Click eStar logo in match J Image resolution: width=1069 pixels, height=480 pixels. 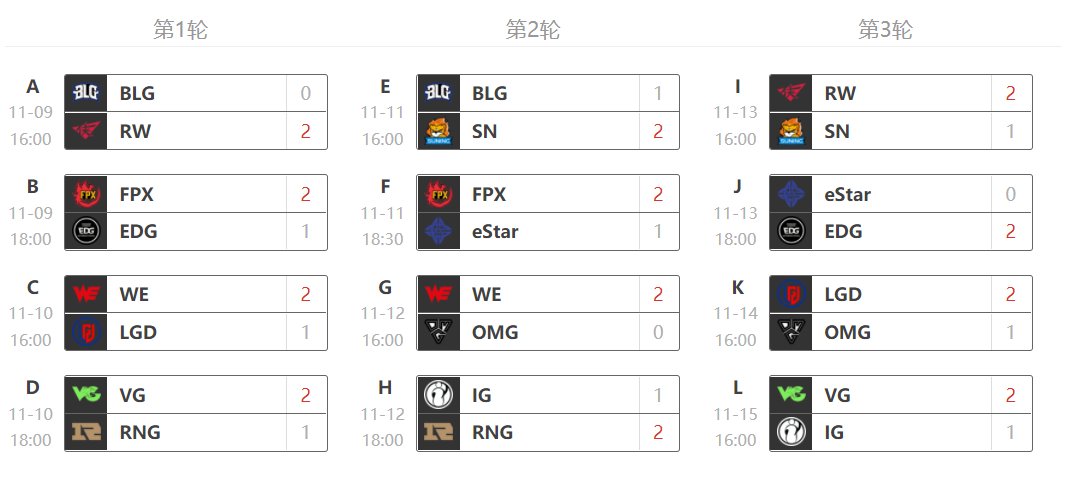click(x=791, y=194)
